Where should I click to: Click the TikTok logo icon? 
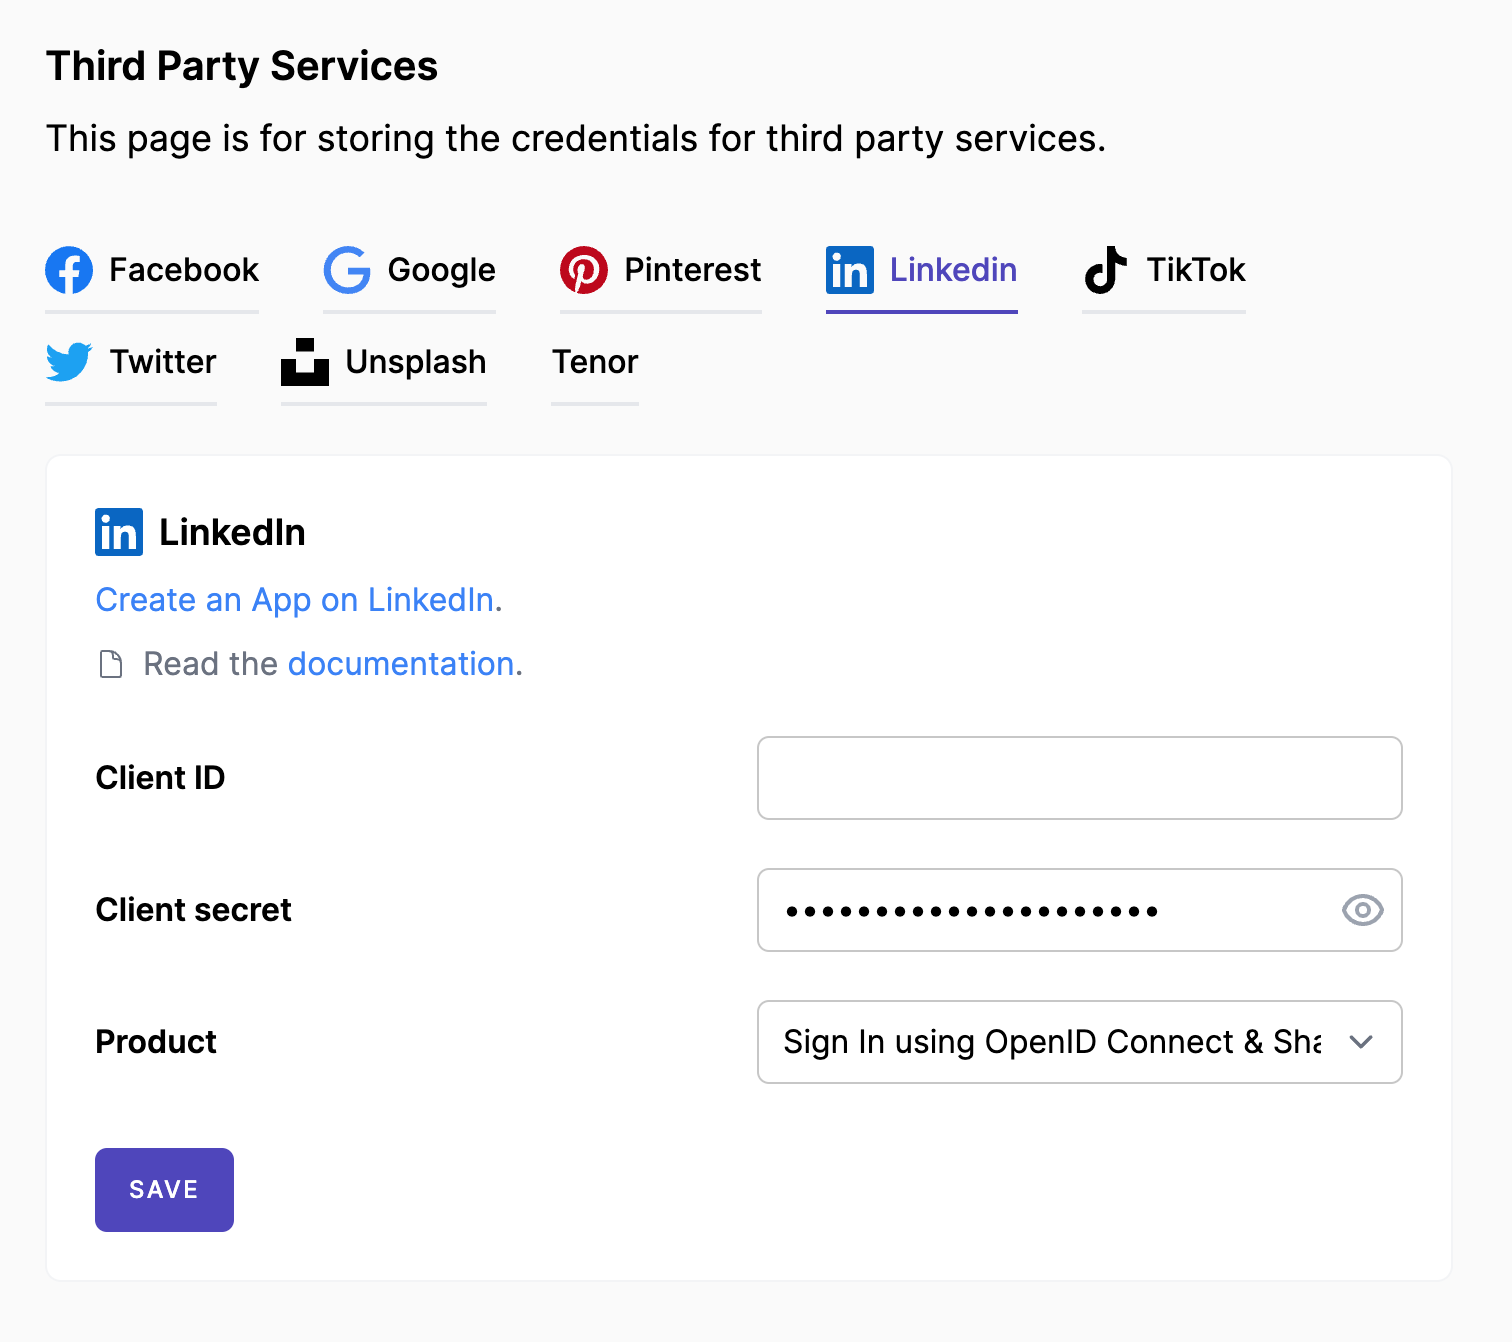[x=1106, y=270]
